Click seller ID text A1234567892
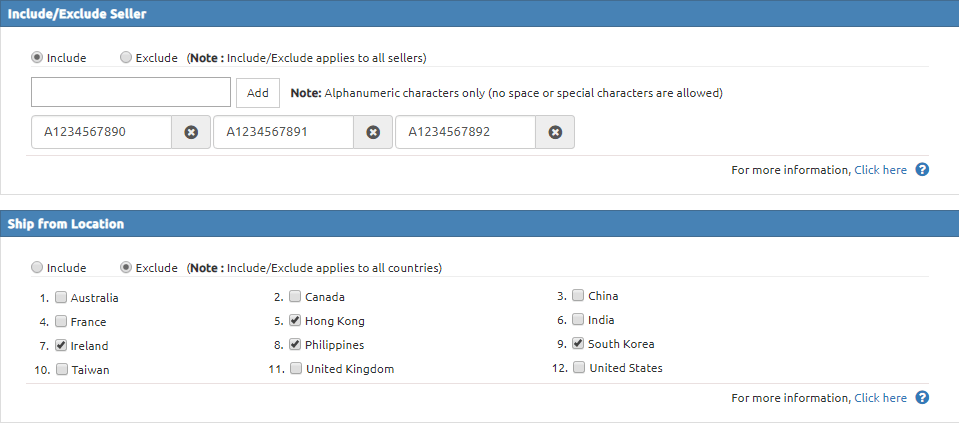 pyautogui.click(x=450, y=132)
